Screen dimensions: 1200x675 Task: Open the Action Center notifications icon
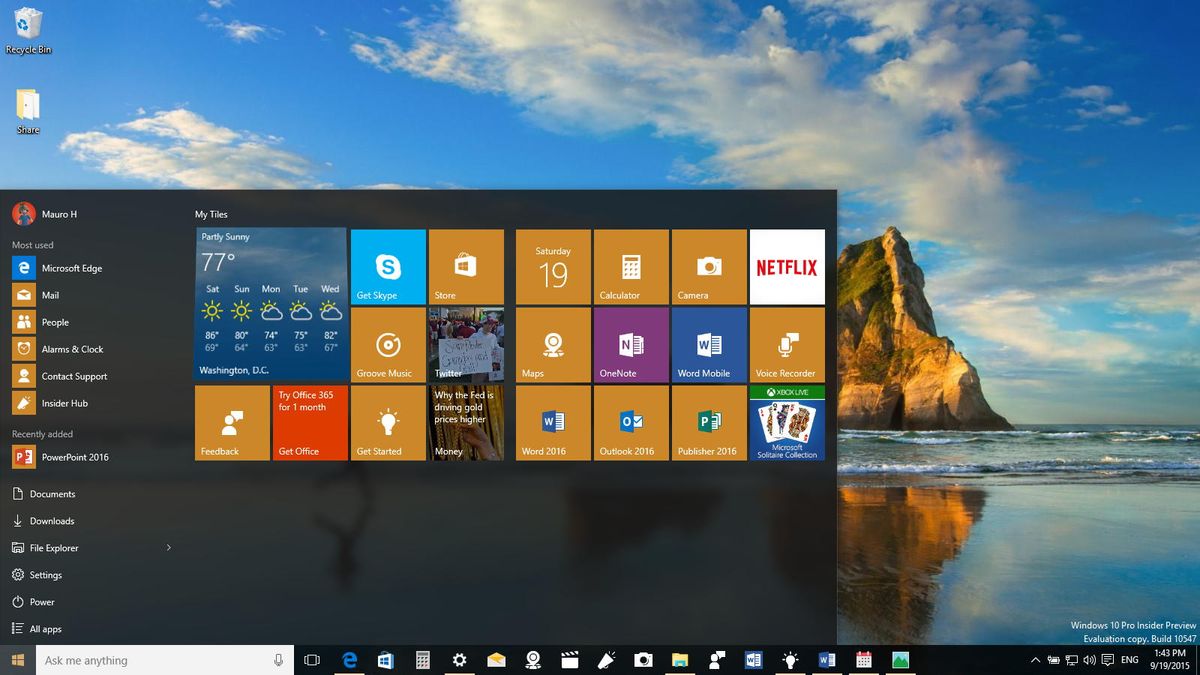coord(1107,660)
